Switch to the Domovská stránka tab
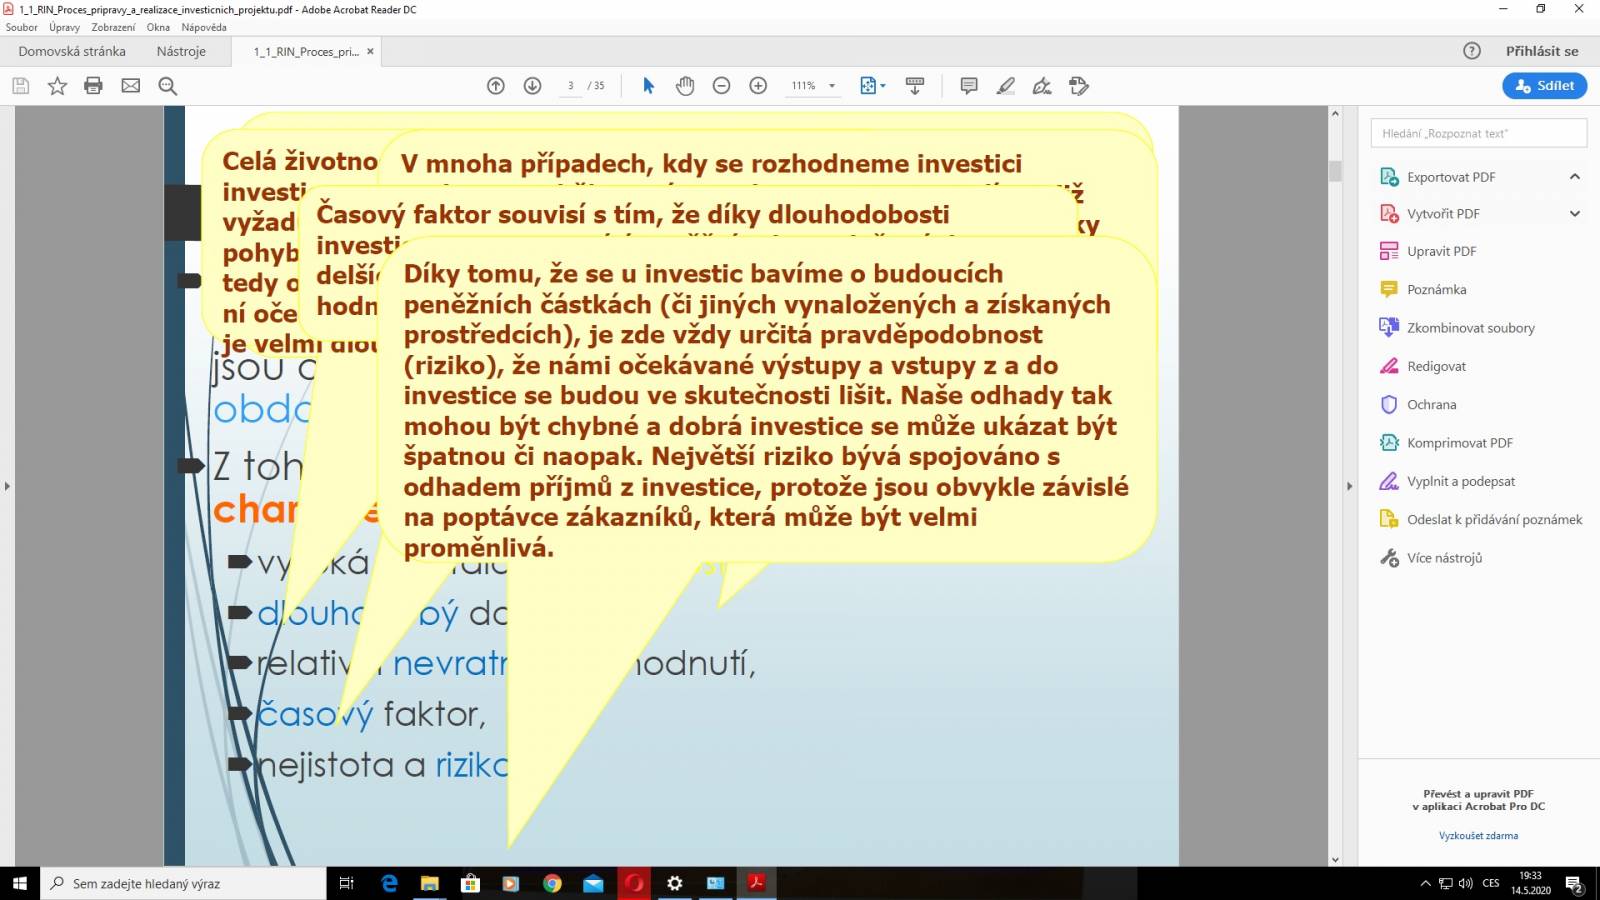1600x900 pixels. point(72,51)
